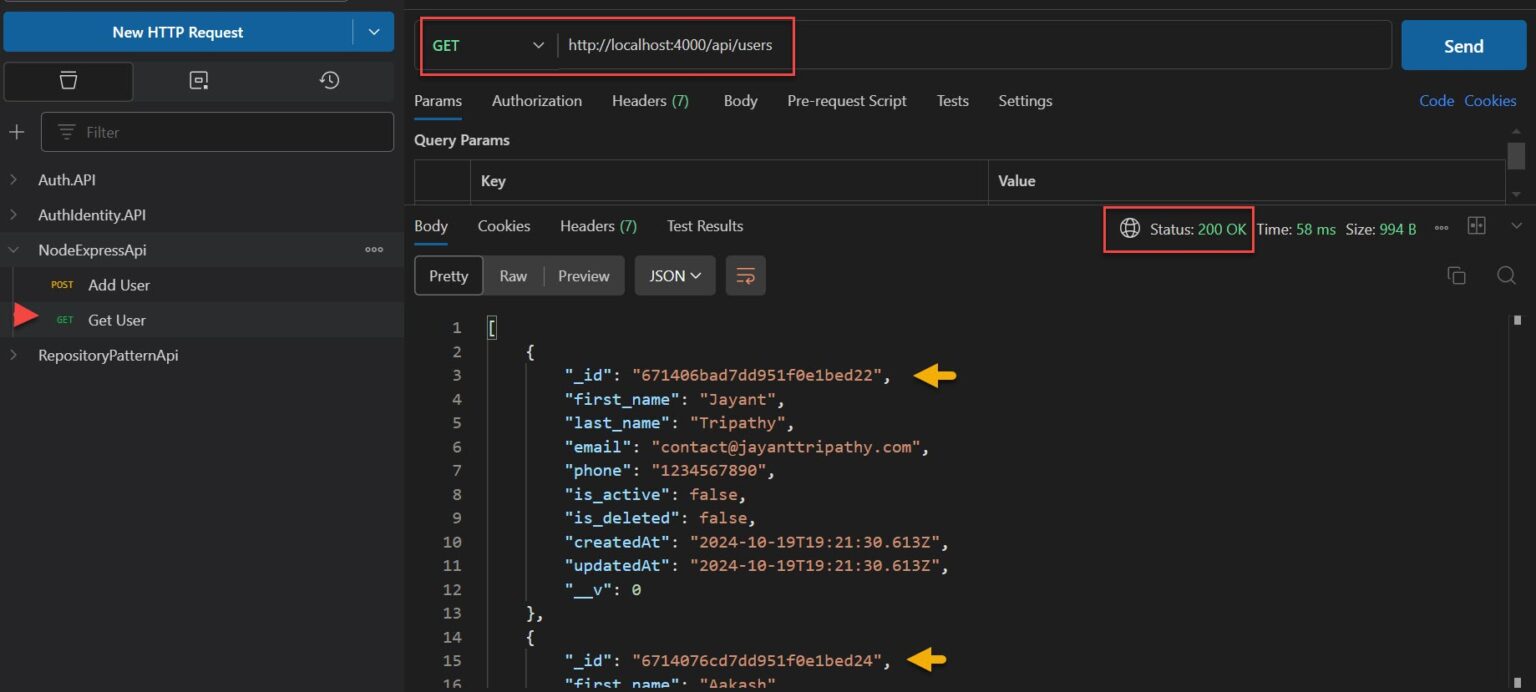1536x692 pixels.
Task: Open the JSON format dropdown
Action: 675,276
